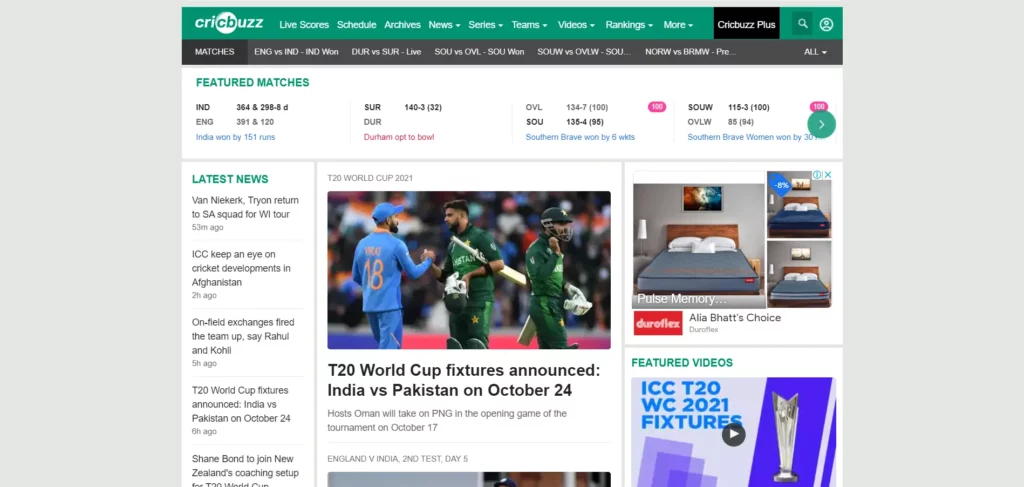Expand the Teams dropdown menu

click(529, 25)
